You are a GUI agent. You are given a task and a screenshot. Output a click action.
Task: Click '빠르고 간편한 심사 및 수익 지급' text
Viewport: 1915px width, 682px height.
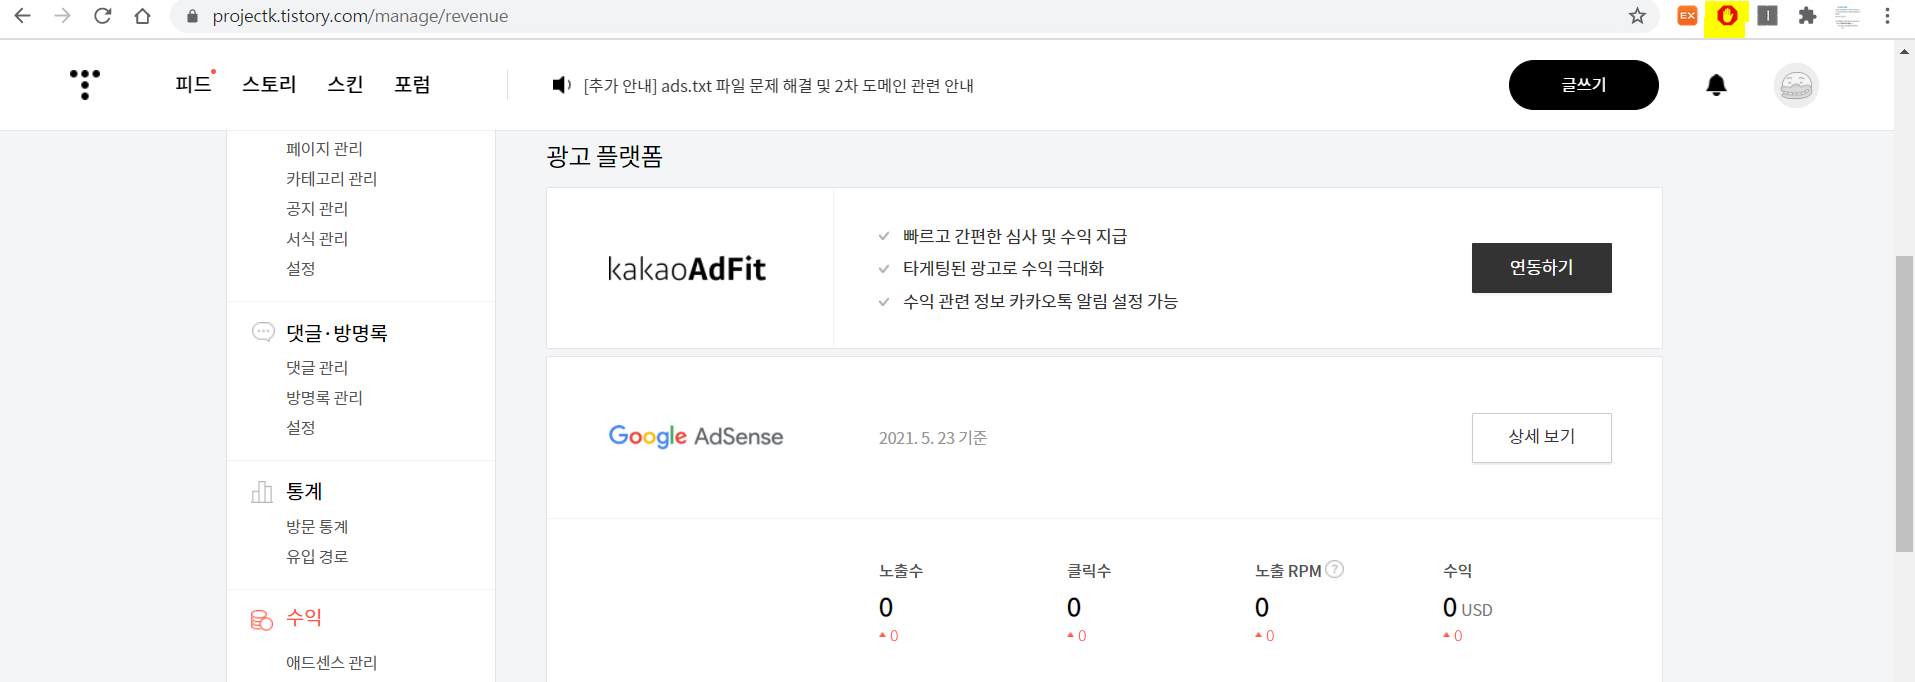(1014, 236)
